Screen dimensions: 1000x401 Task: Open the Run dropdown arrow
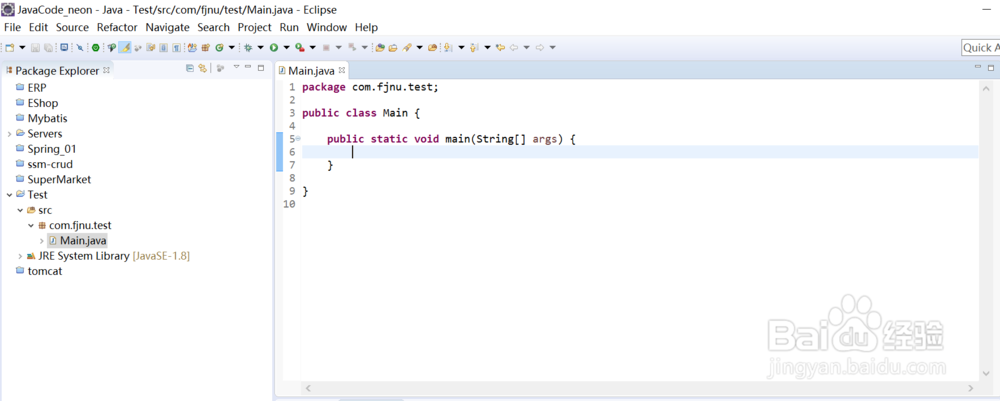click(x=286, y=47)
